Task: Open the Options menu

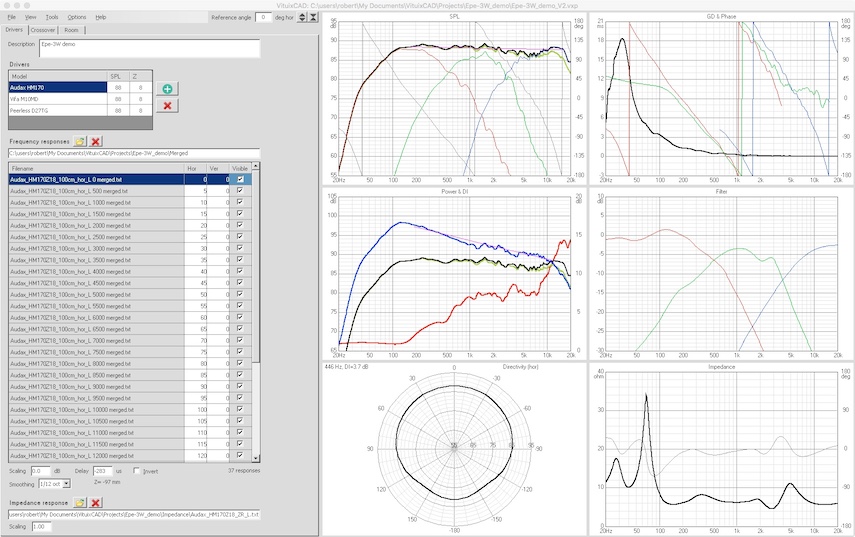Action: (x=77, y=17)
